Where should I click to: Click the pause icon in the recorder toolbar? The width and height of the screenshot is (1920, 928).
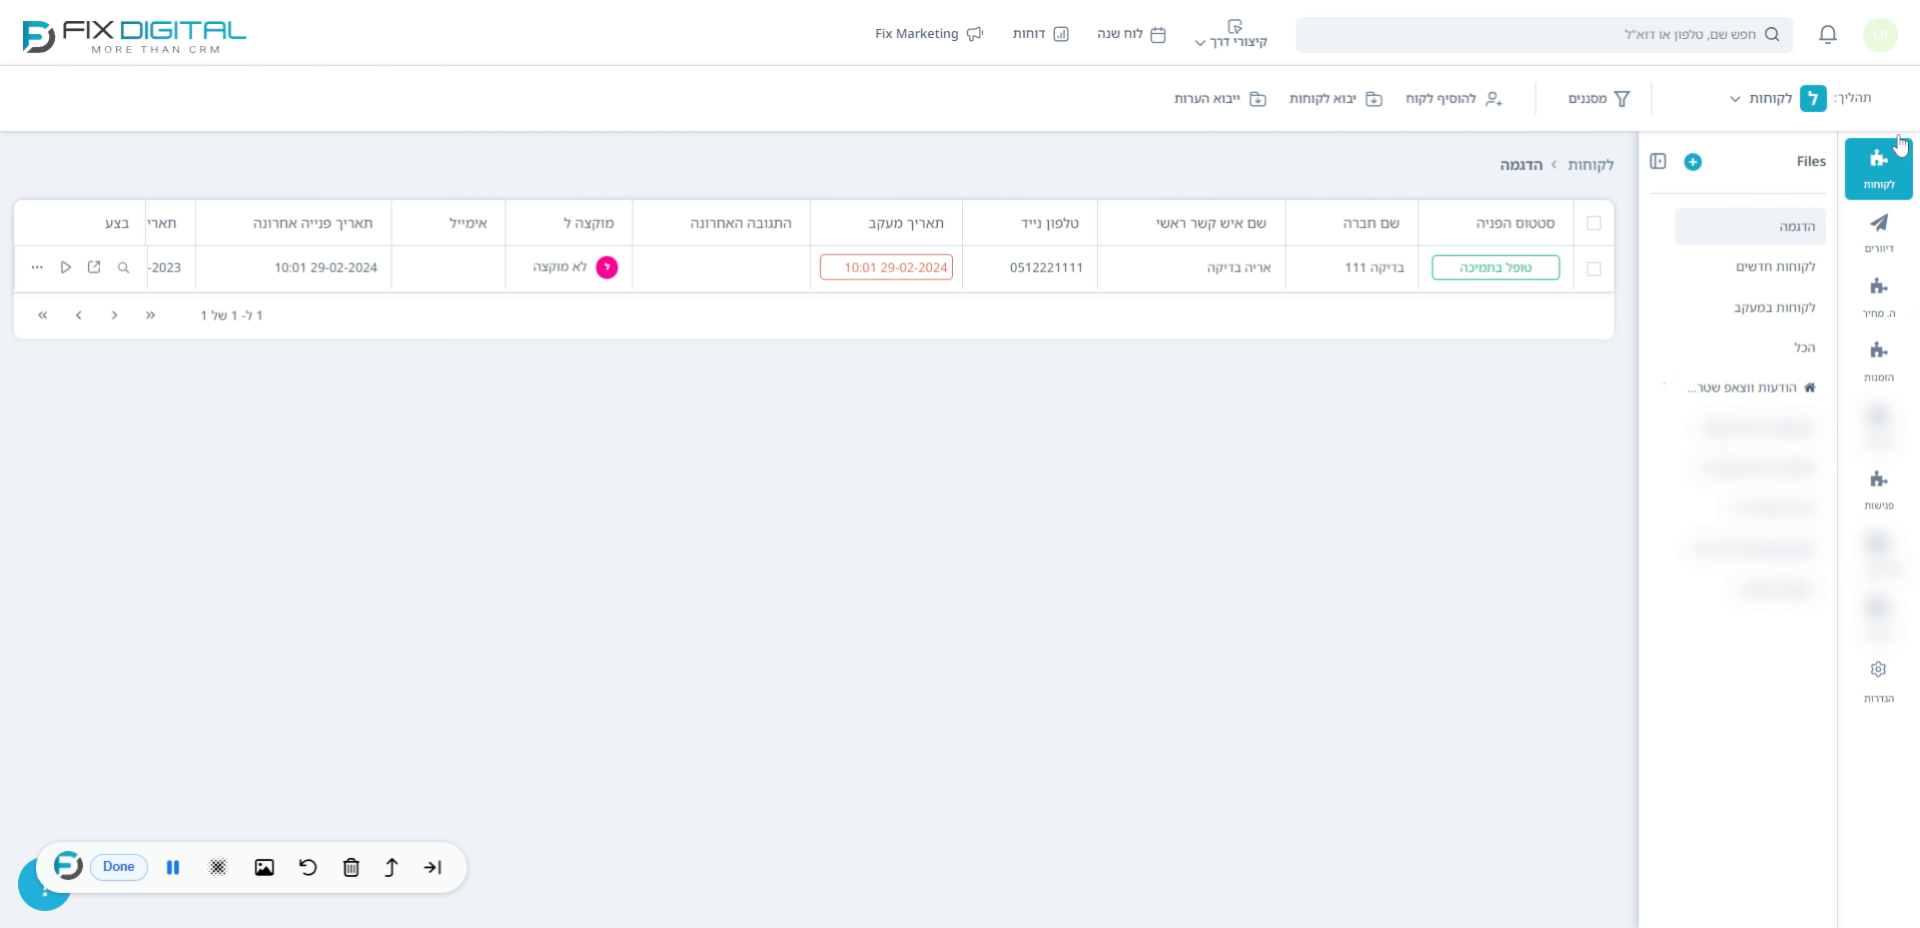[x=173, y=867]
